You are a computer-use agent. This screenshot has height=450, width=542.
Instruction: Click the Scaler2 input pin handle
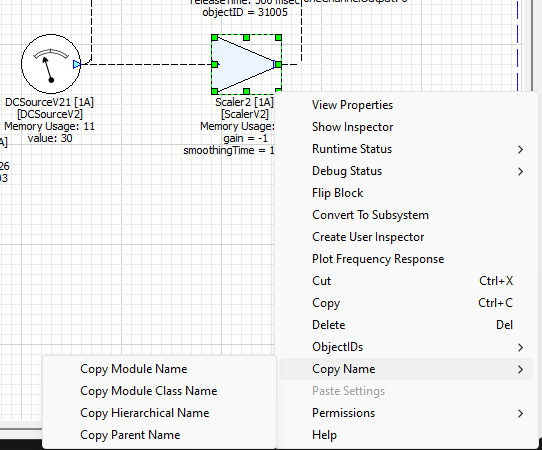pos(215,64)
